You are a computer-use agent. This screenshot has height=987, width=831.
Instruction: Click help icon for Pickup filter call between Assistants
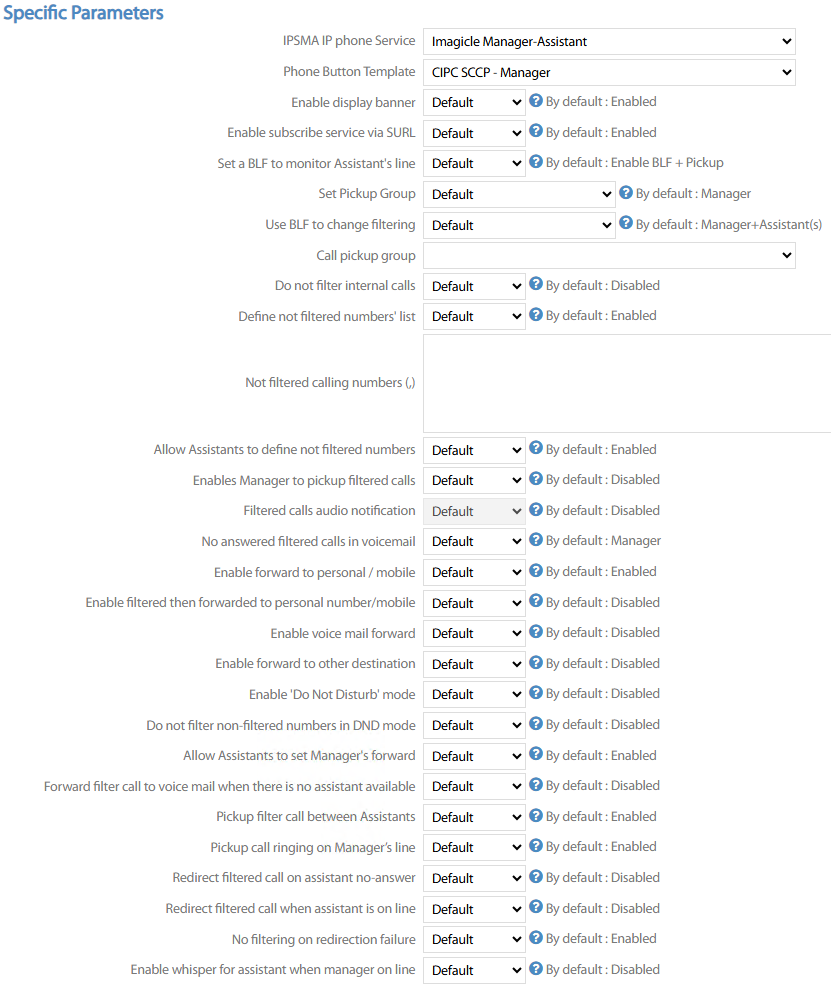[535, 816]
